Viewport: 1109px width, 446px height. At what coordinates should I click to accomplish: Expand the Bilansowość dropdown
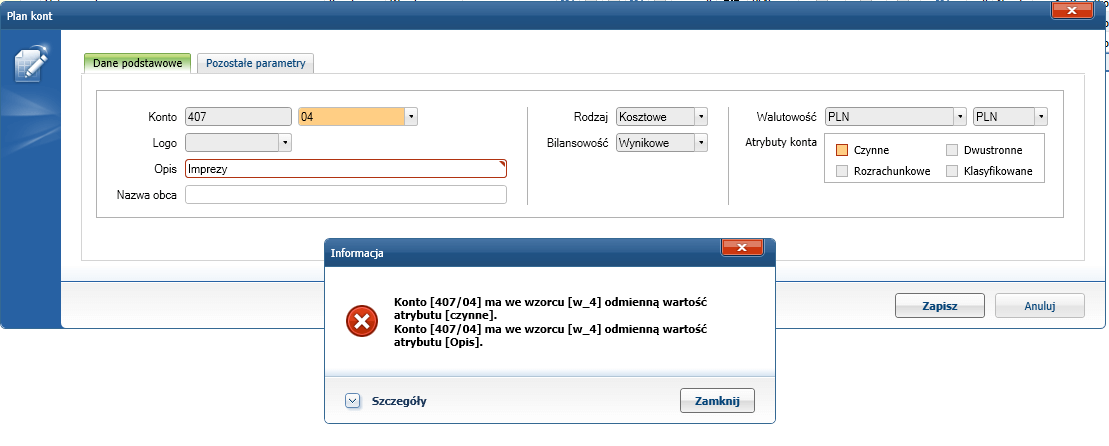click(x=701, y=143)
